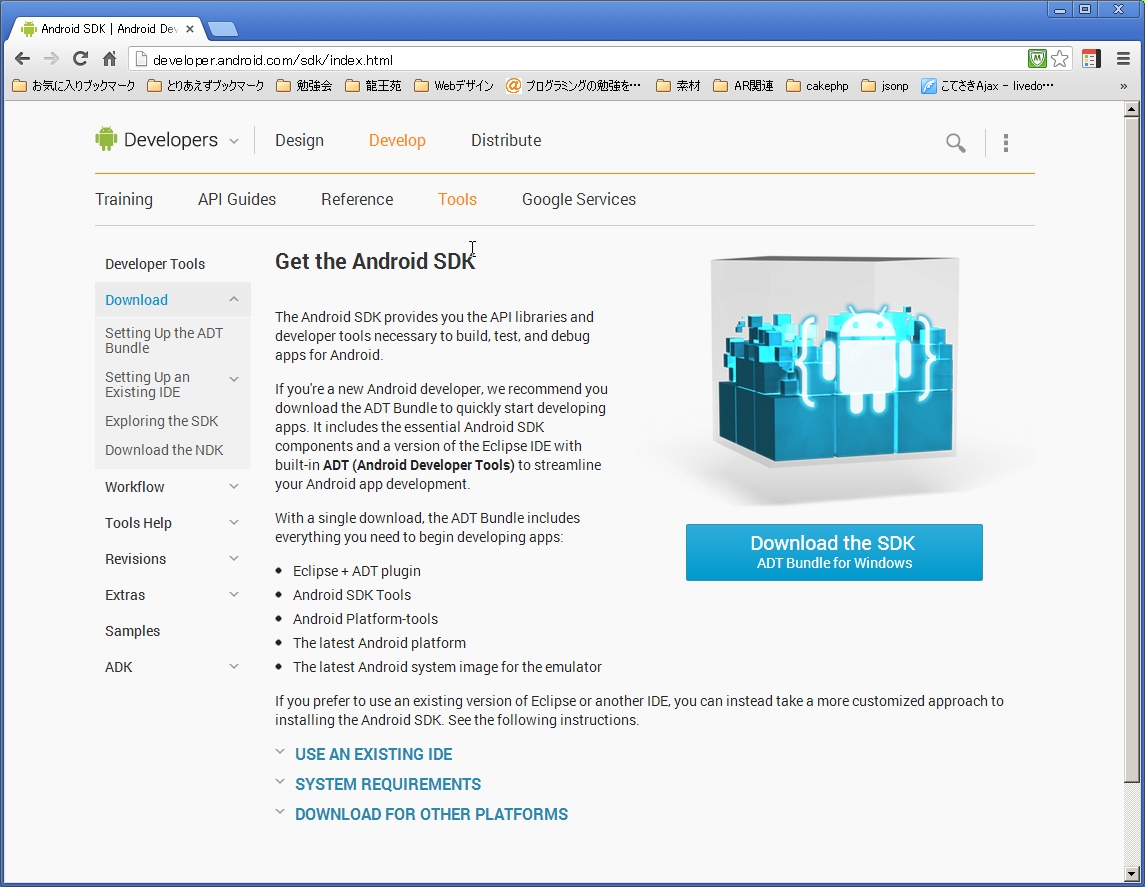This screenshot has height=887, width=1145.
Task: Go to the browser Home page
Action: (x=110, y=59)
